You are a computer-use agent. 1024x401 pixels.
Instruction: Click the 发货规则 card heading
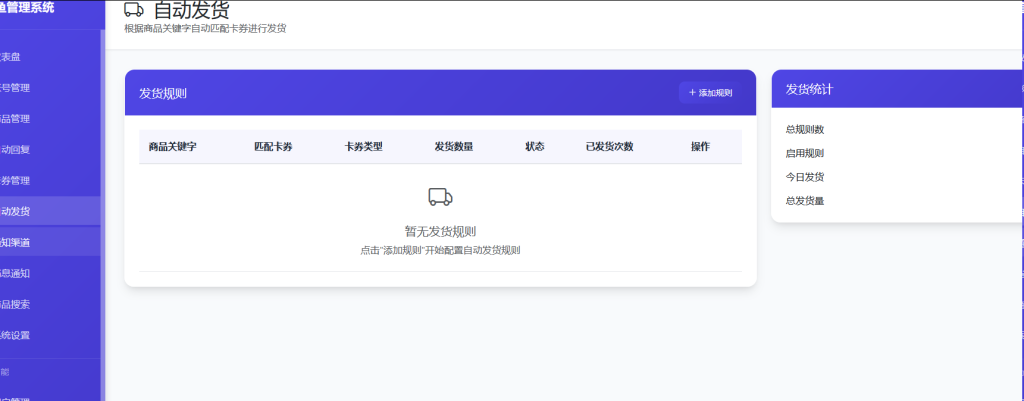pos(163,93)
